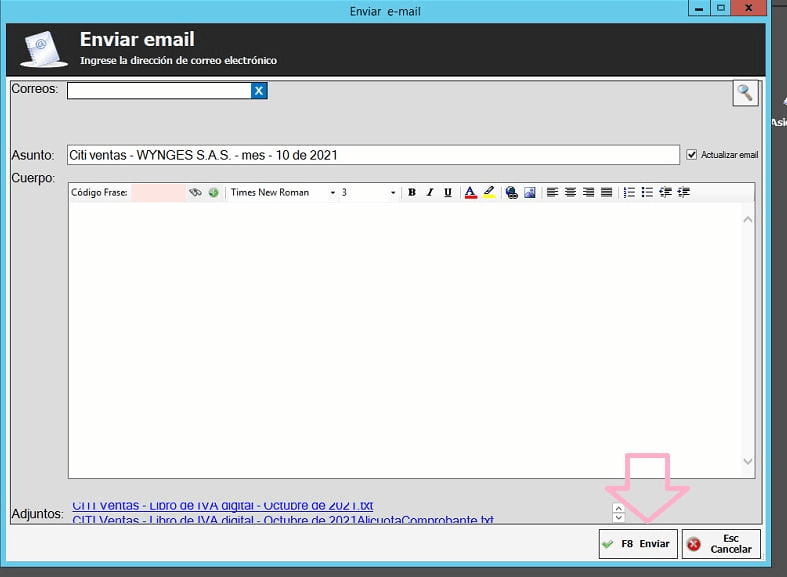Expand the font size dropdown
Viewport: 787px width, 577px height.
pyautogui.click(x=393, y=193)
